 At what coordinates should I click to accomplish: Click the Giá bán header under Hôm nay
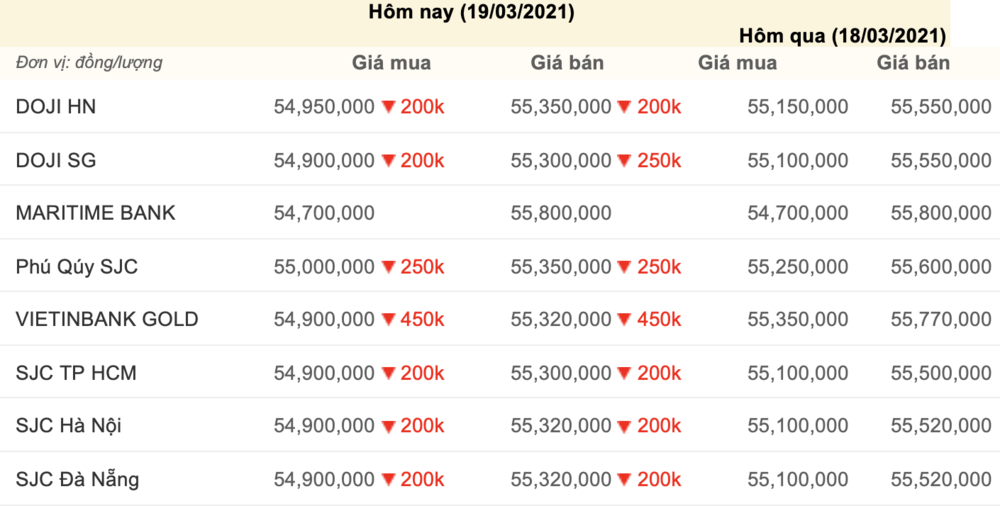567,63
